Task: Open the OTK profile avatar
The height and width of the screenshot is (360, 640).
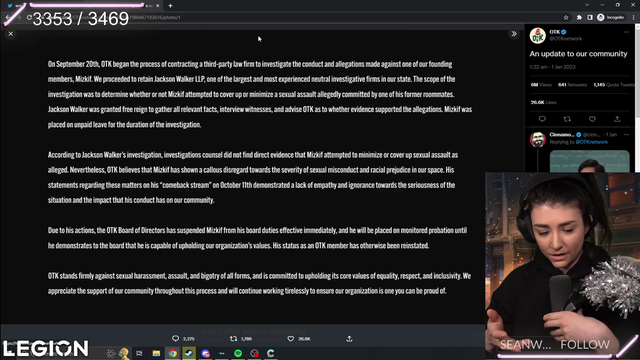Action: point(538,36)
